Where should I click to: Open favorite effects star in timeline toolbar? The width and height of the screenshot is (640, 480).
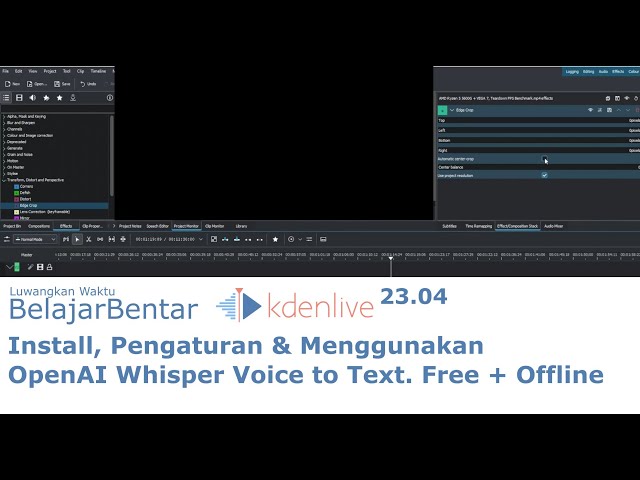pos(276,239)
